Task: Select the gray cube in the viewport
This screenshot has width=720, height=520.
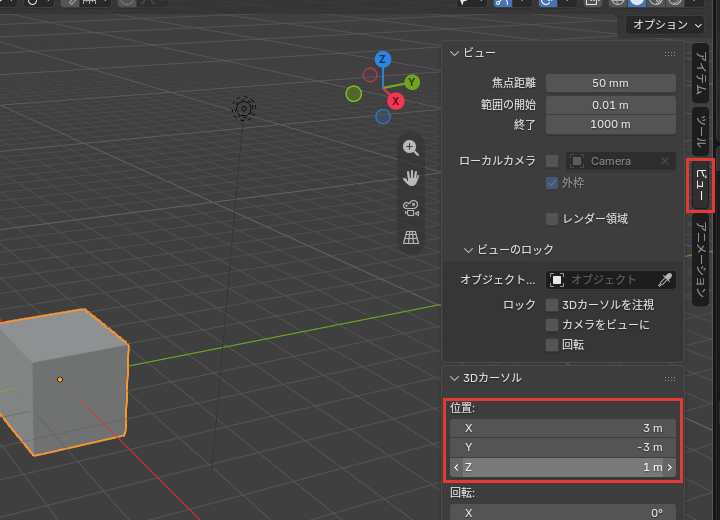Action: tap(64, 382)
